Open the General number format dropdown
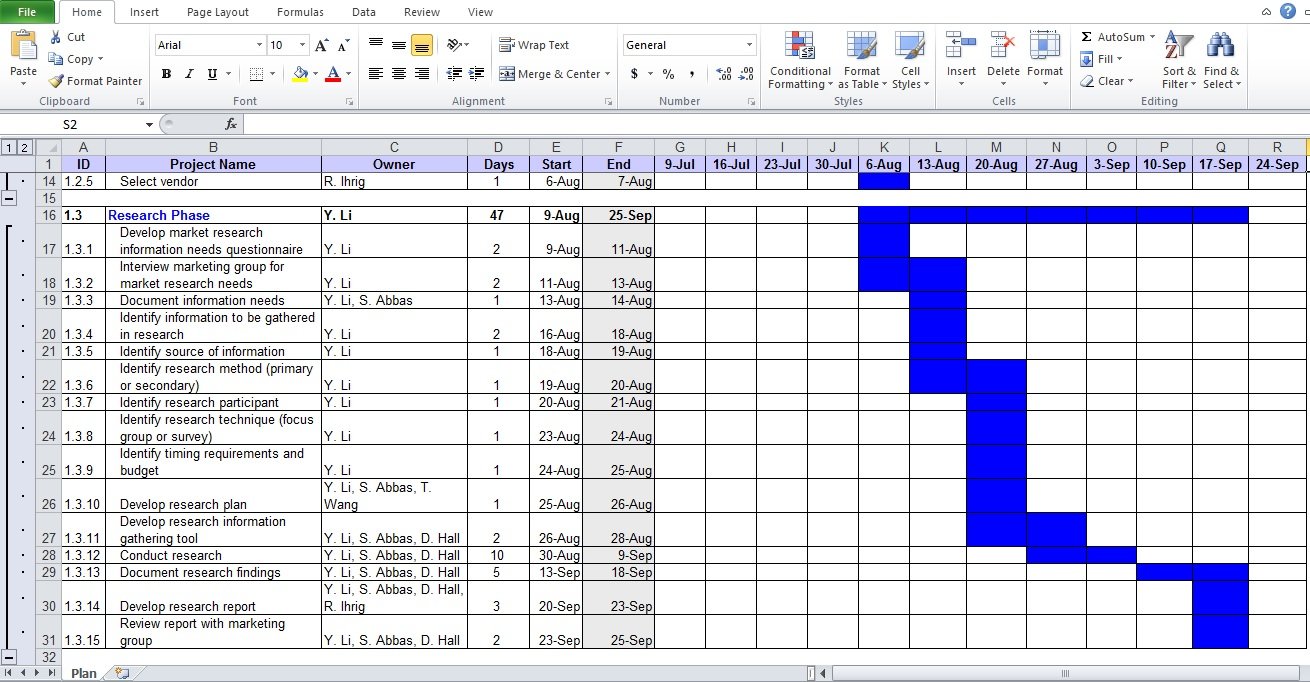This screenshot has width=1310, height=682. [689, 45]
